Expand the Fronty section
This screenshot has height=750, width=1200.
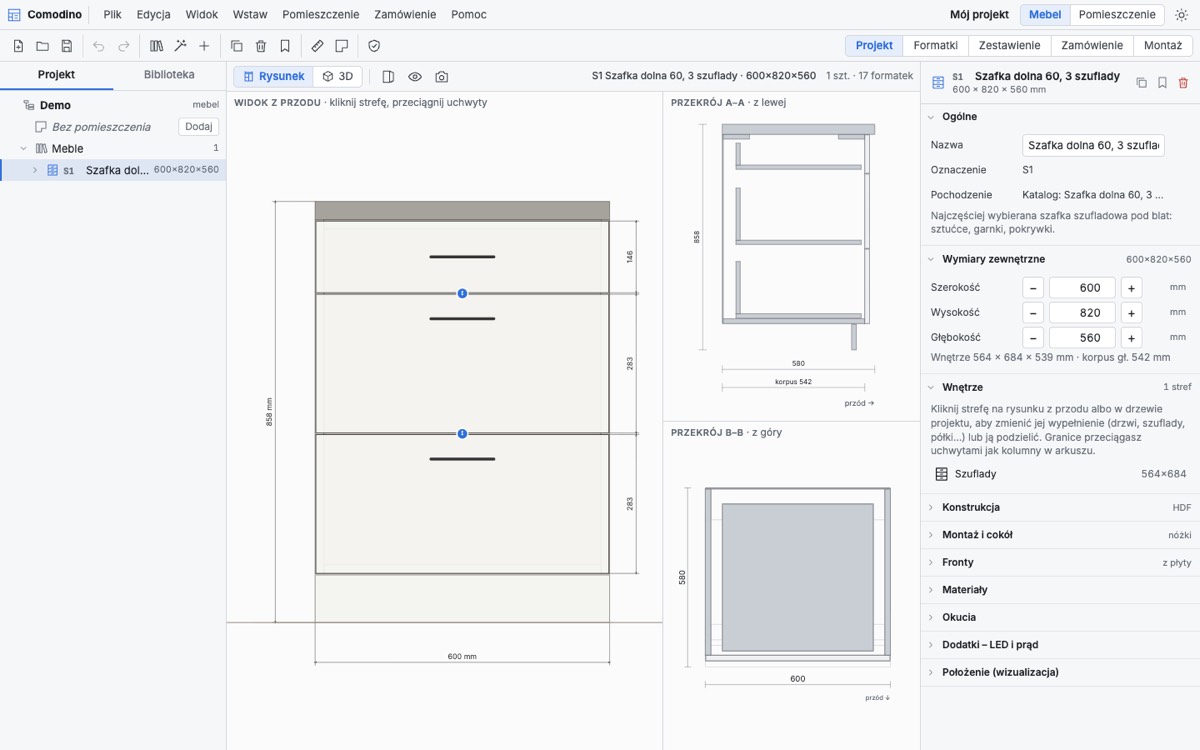[1060, 562]
